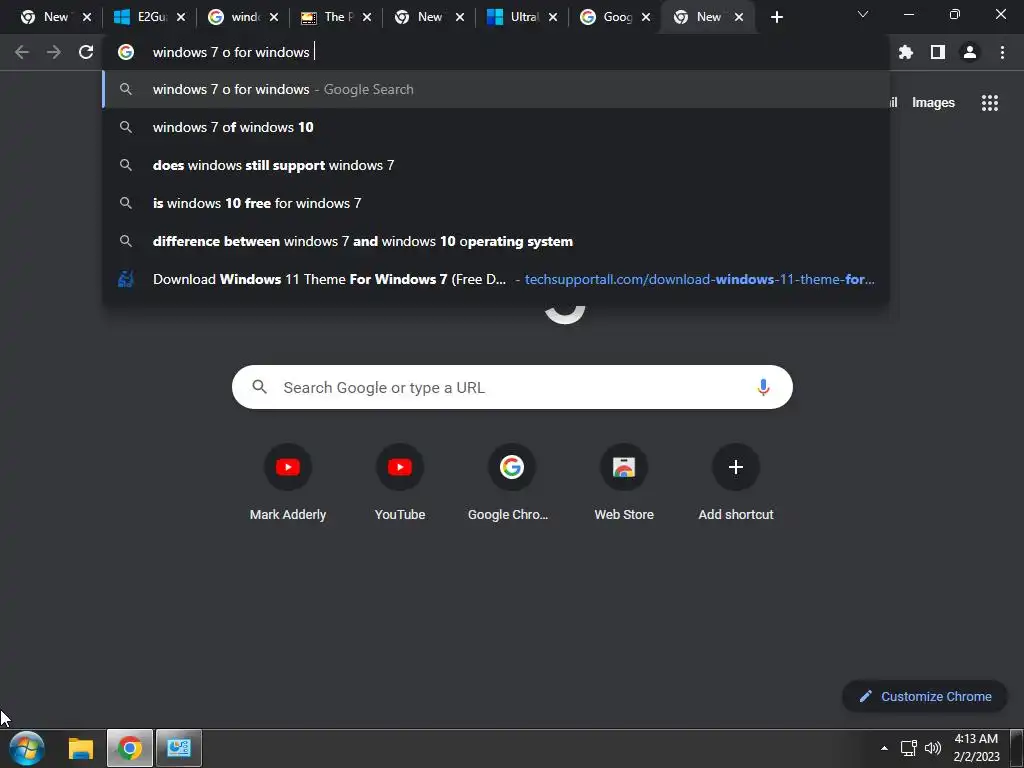Open File Explorer from the taskbar
This screenshot has width=1024, height=768.
point(80,748)
